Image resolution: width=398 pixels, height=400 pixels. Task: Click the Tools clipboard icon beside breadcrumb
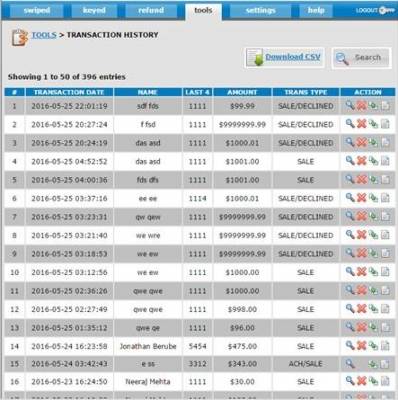pyautogui.click(x=19, y=37)
